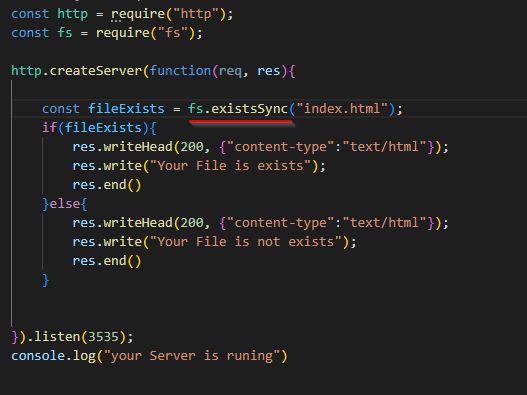Click the 'if' keyword
Image resolution: width=527 pixels, height=395 pixels.
point(49,128)
